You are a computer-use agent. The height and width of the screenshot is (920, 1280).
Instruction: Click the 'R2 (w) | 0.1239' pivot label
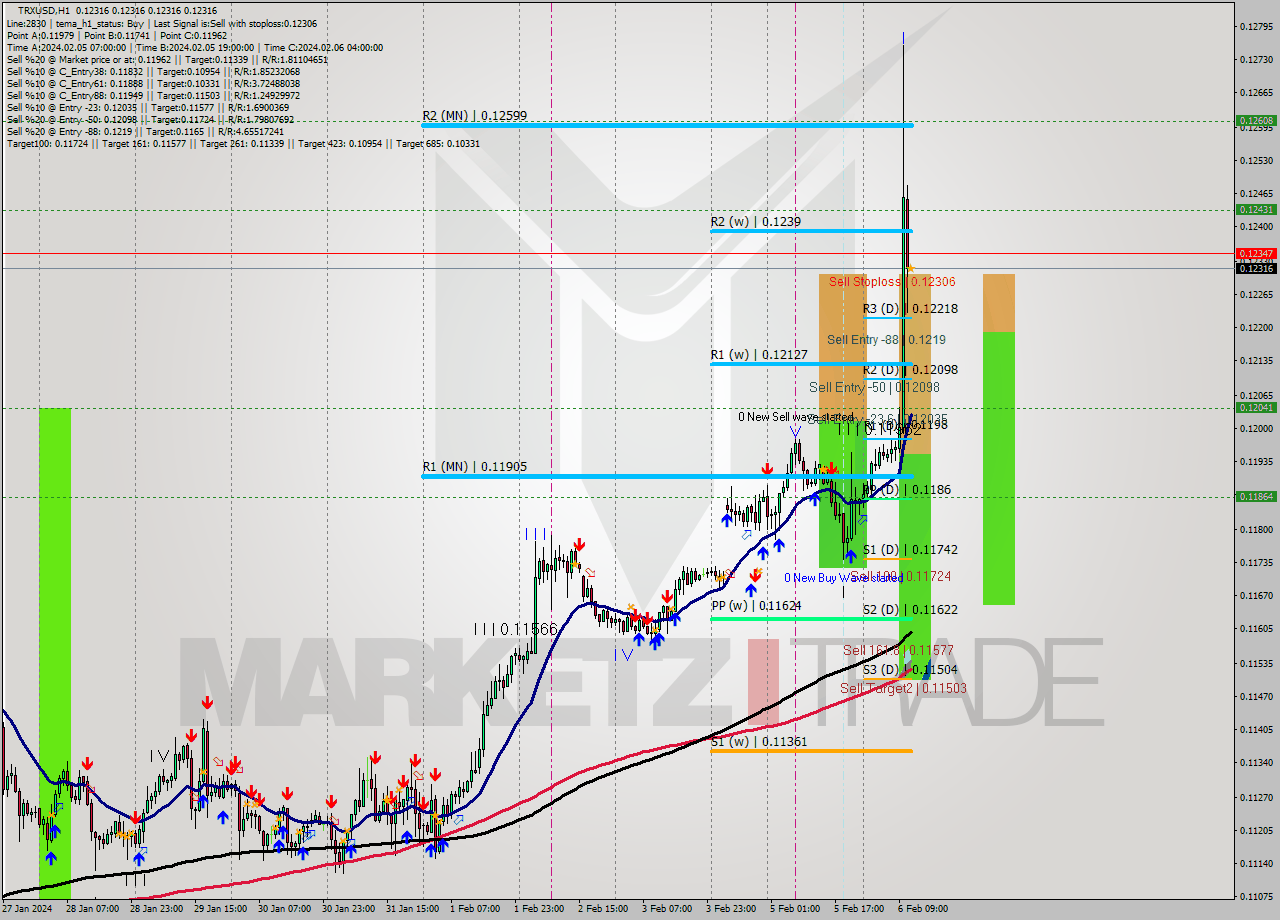point(756,221)
